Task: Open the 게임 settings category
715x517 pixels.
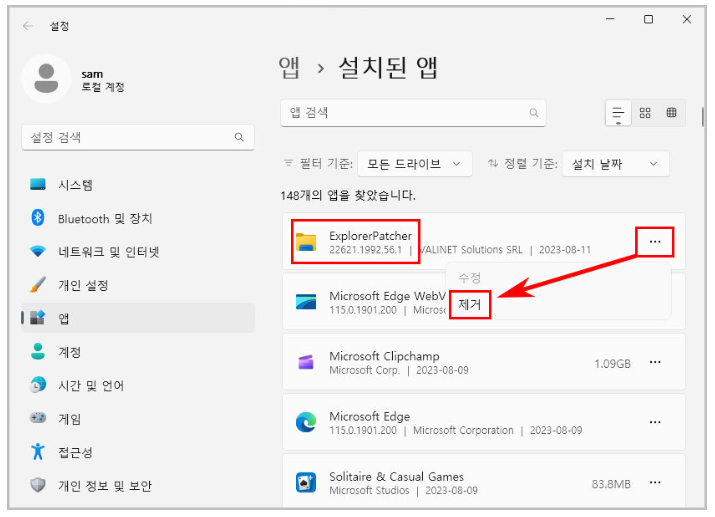Action: point(138,419)
